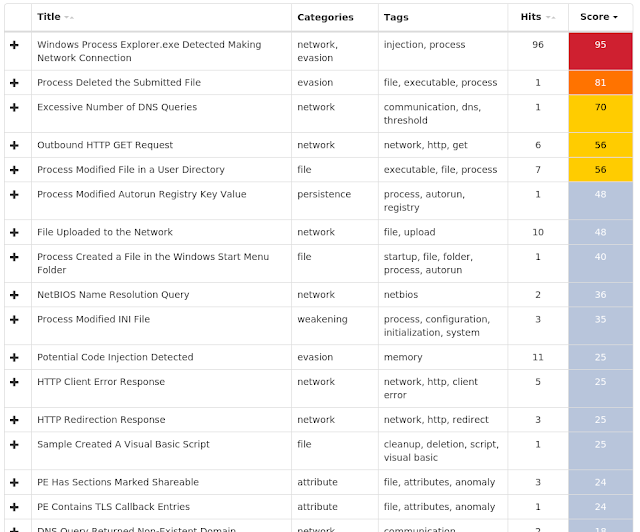Click plus icon beside Outbound HTTP GET Request
The height and width of the screenshot is (532, 640).
(x=15, y=145)
